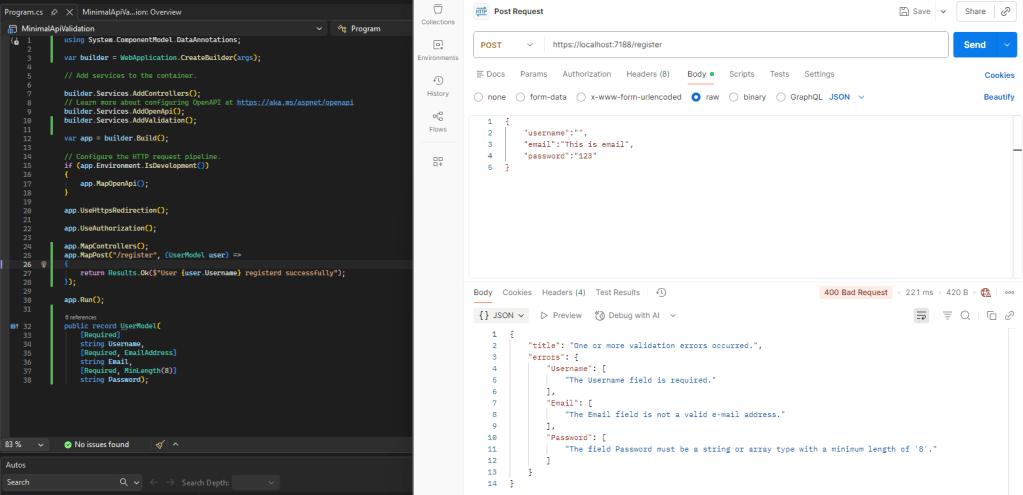
Task: Open the Environments sidebar panel
Action: click(437, 50)
